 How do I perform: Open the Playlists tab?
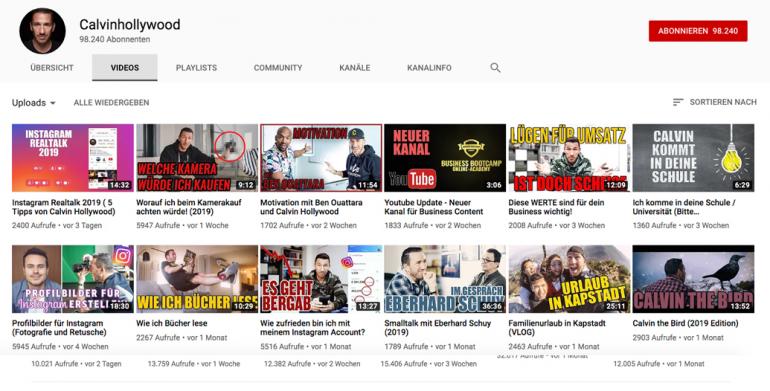pyautogui.click(x=196, y=68)
